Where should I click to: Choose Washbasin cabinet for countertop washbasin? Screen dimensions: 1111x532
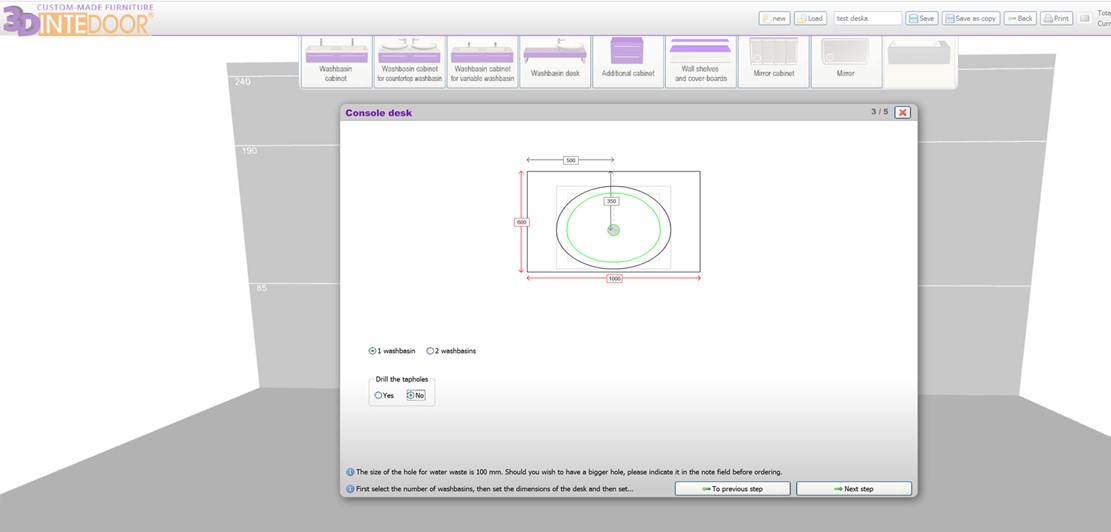[409, 61]
